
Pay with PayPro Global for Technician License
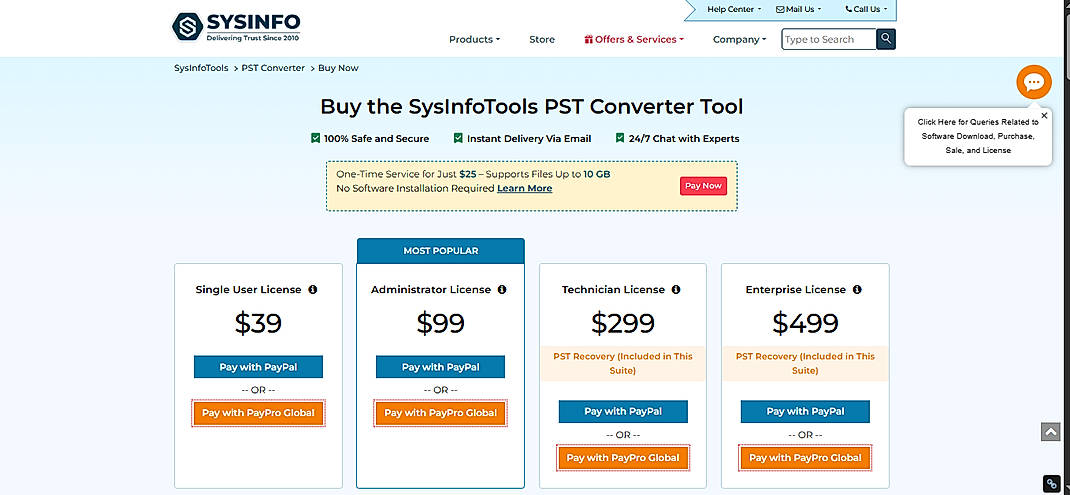pos(623,458)
